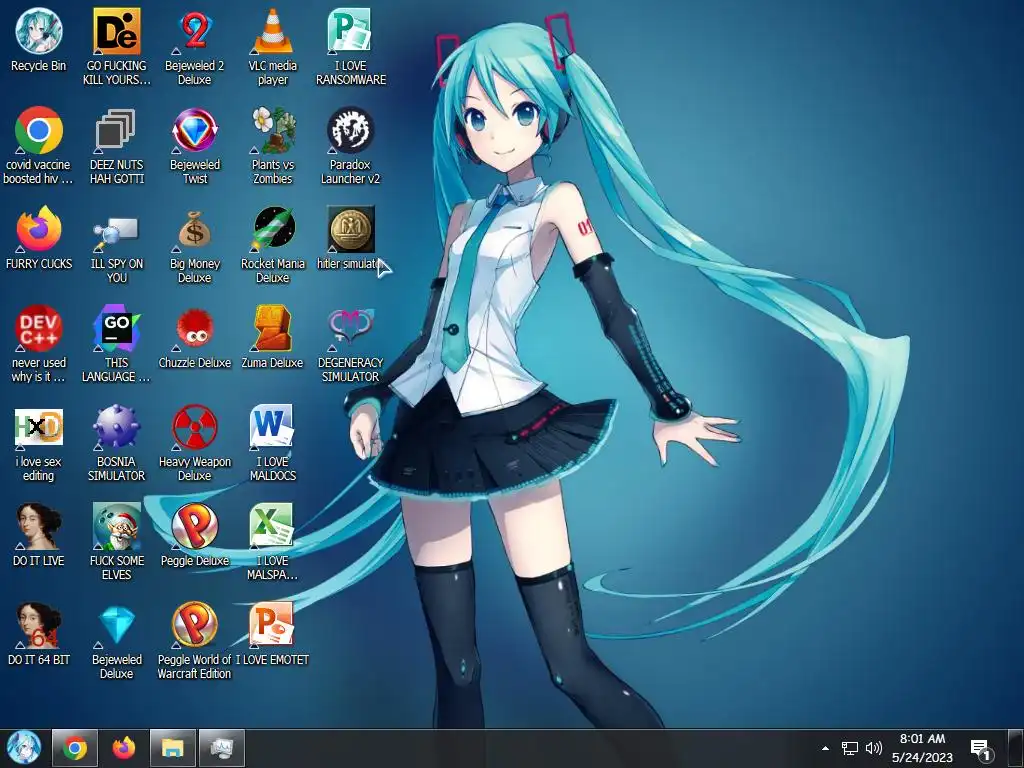Open the clock showing 8:01 AM
The image size is (1024, 768).
pos(921,748)
